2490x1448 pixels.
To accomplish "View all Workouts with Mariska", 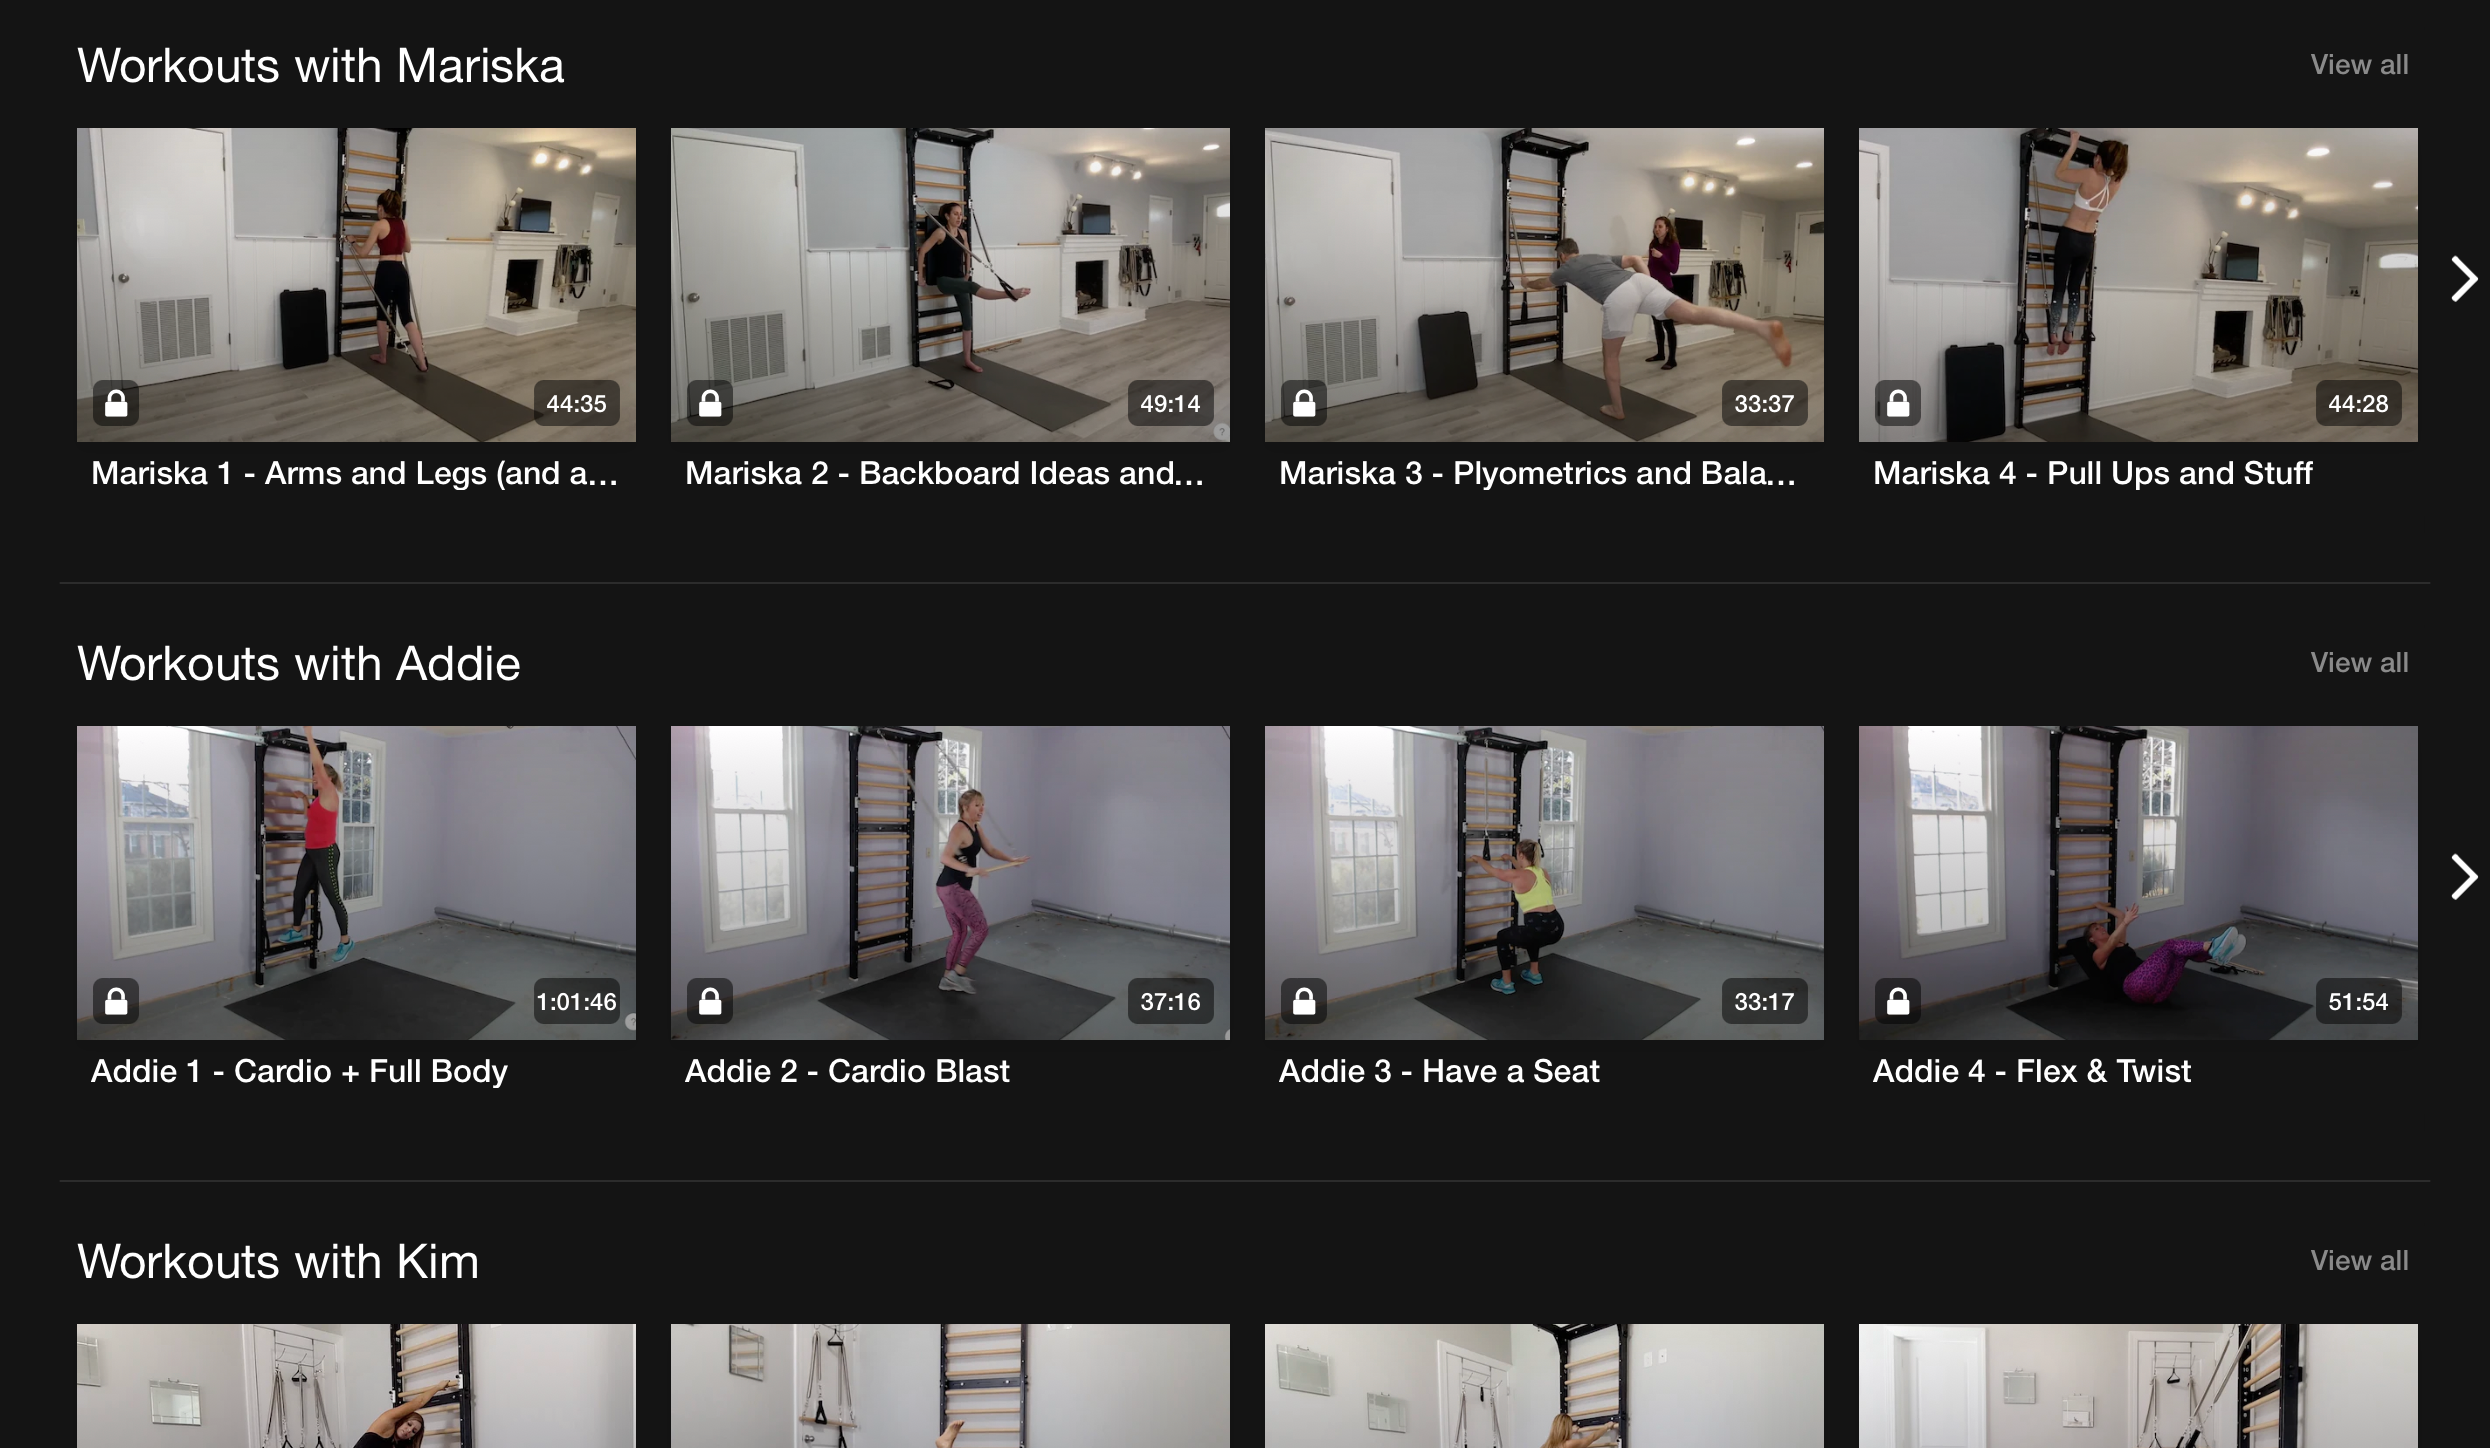I will point(2358,65).
